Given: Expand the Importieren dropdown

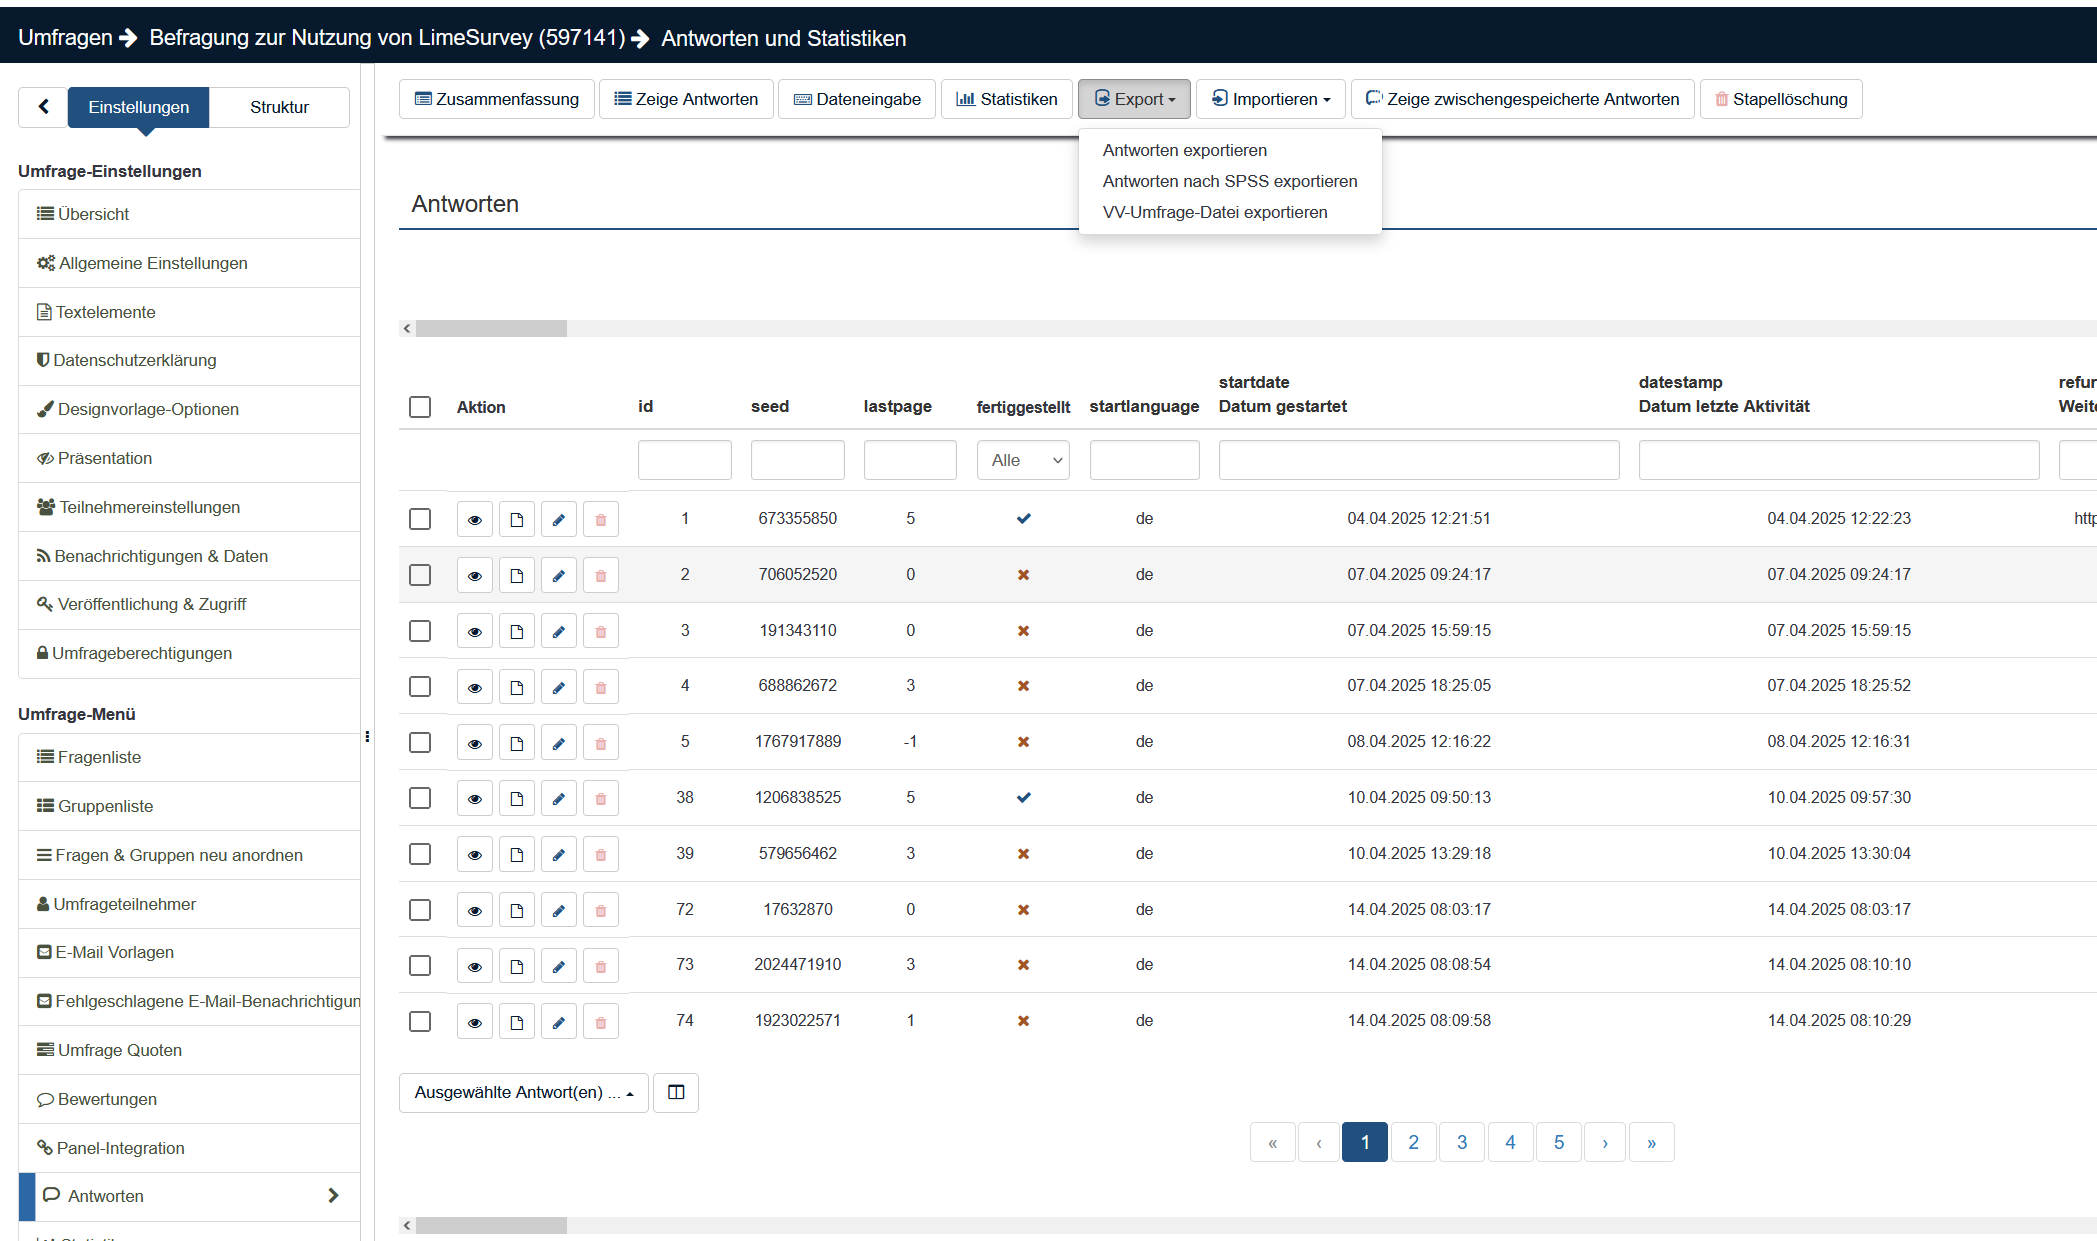Looking at the screenshot, I should coord(1270,99).
